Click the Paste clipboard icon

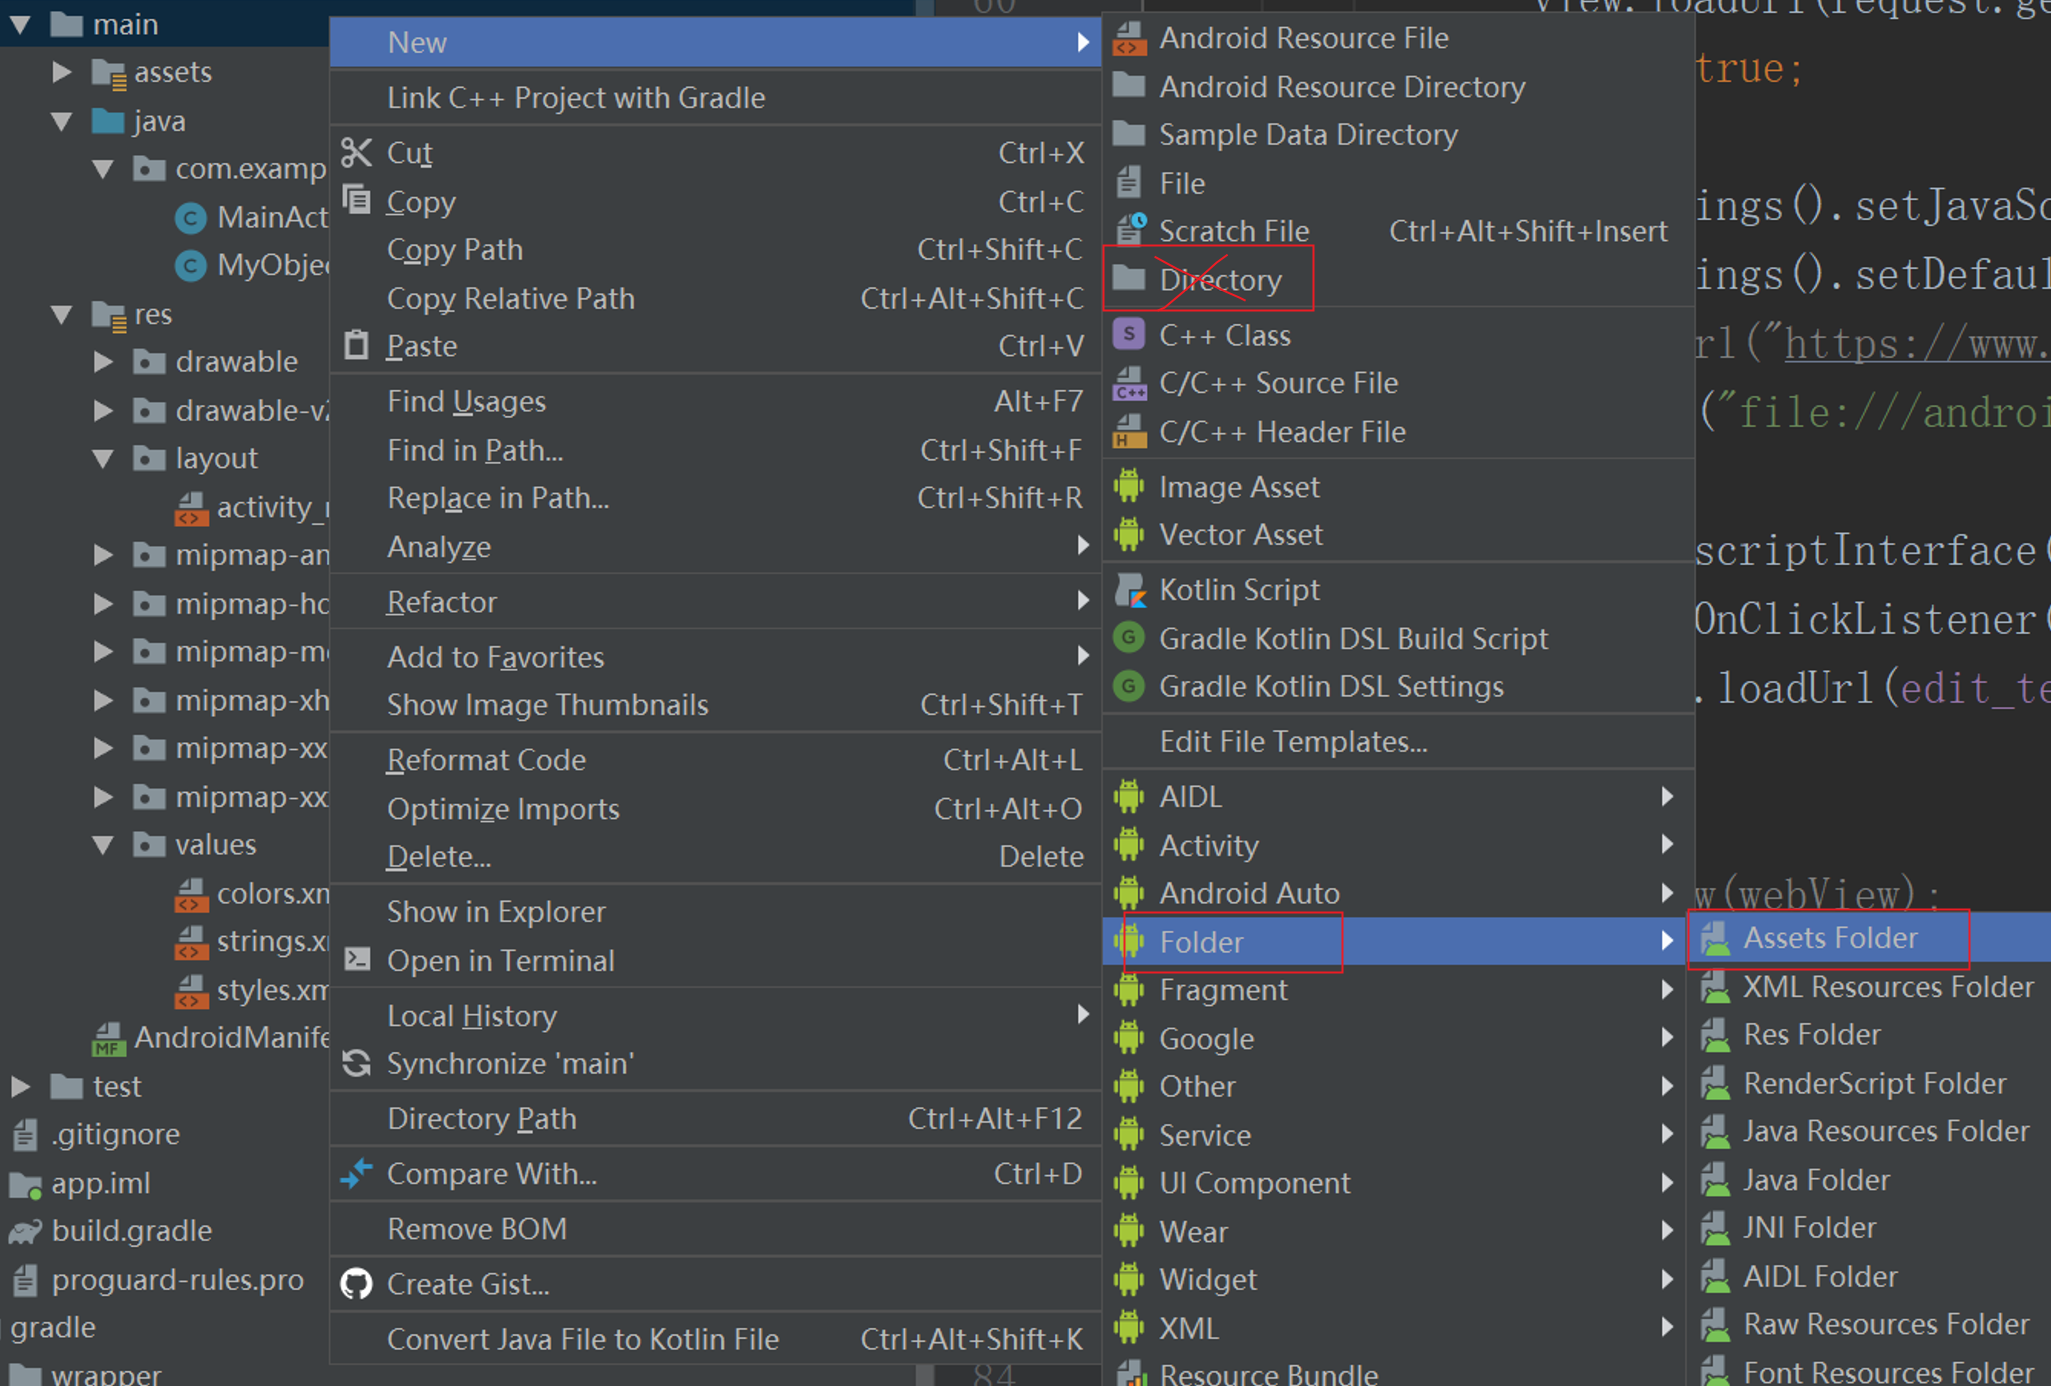(356, 345)
